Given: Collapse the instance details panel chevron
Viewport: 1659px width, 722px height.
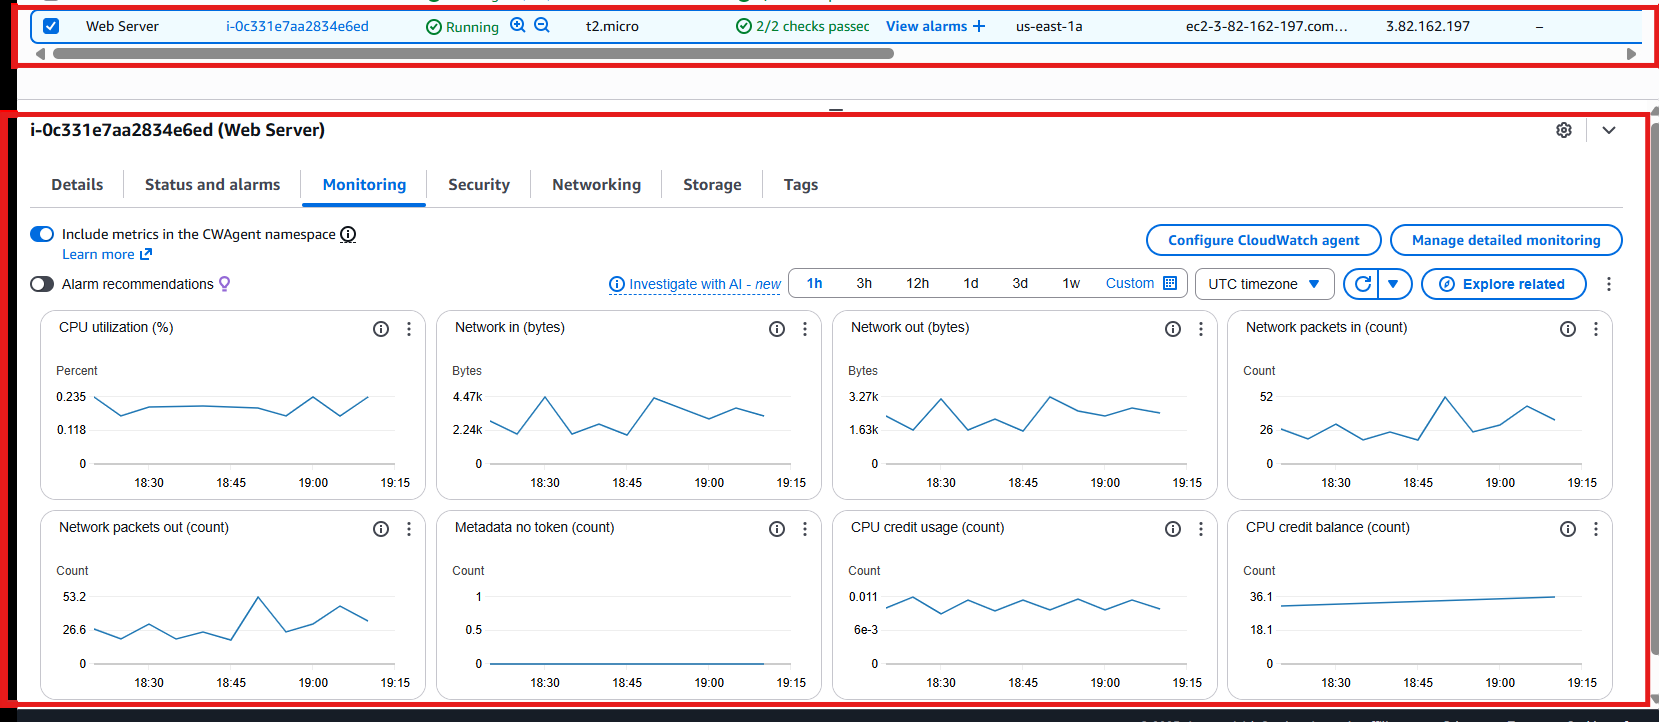Looking at the screenshot, I should (x=1609, y=130).
